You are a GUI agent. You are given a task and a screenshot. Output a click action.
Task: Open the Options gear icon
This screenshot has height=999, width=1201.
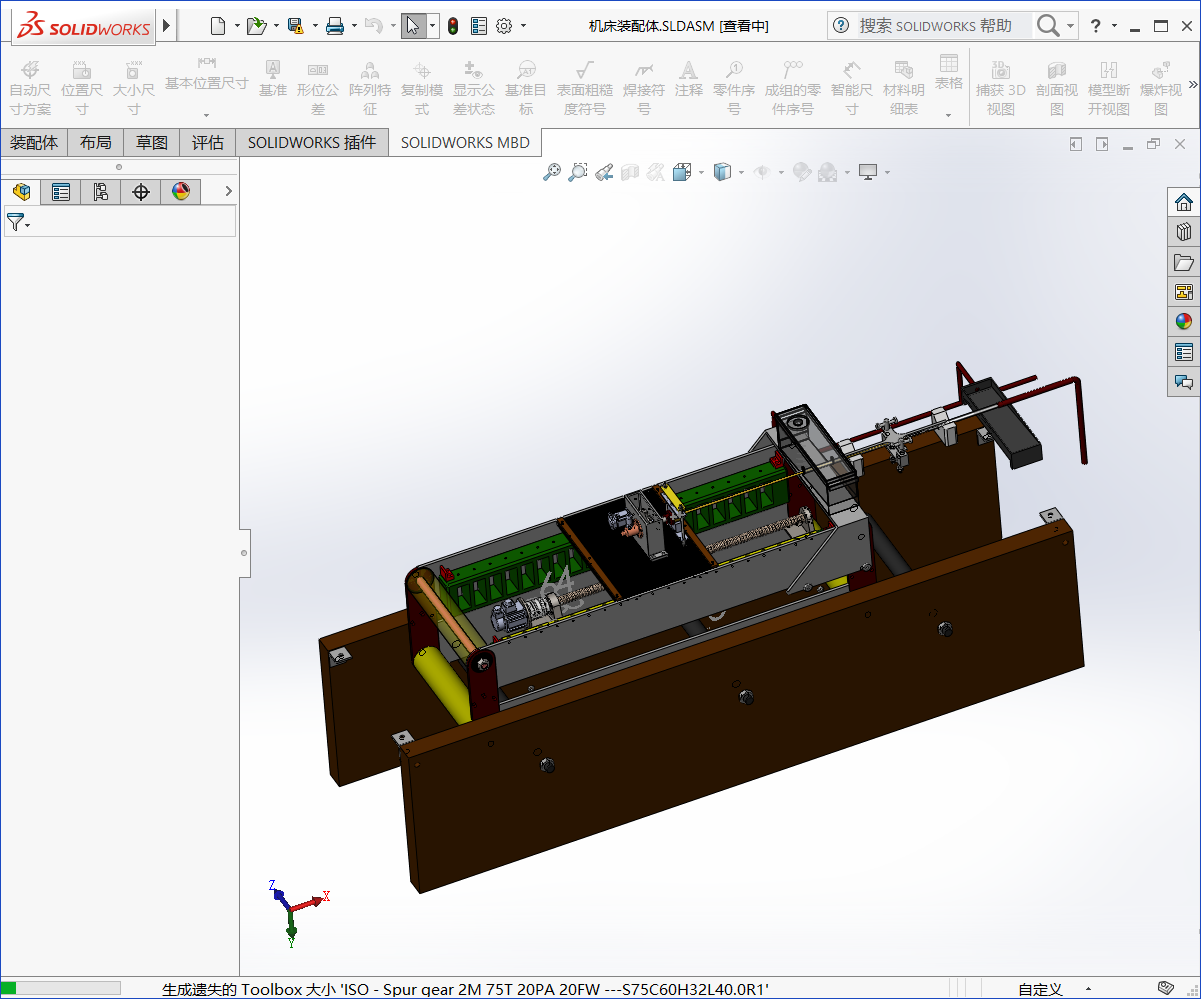pos(504,26)
